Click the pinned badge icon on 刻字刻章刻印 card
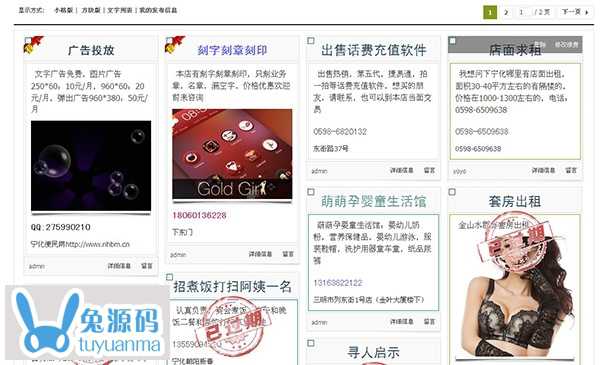This screenshot has width=600, height=365. click(174, 45)
